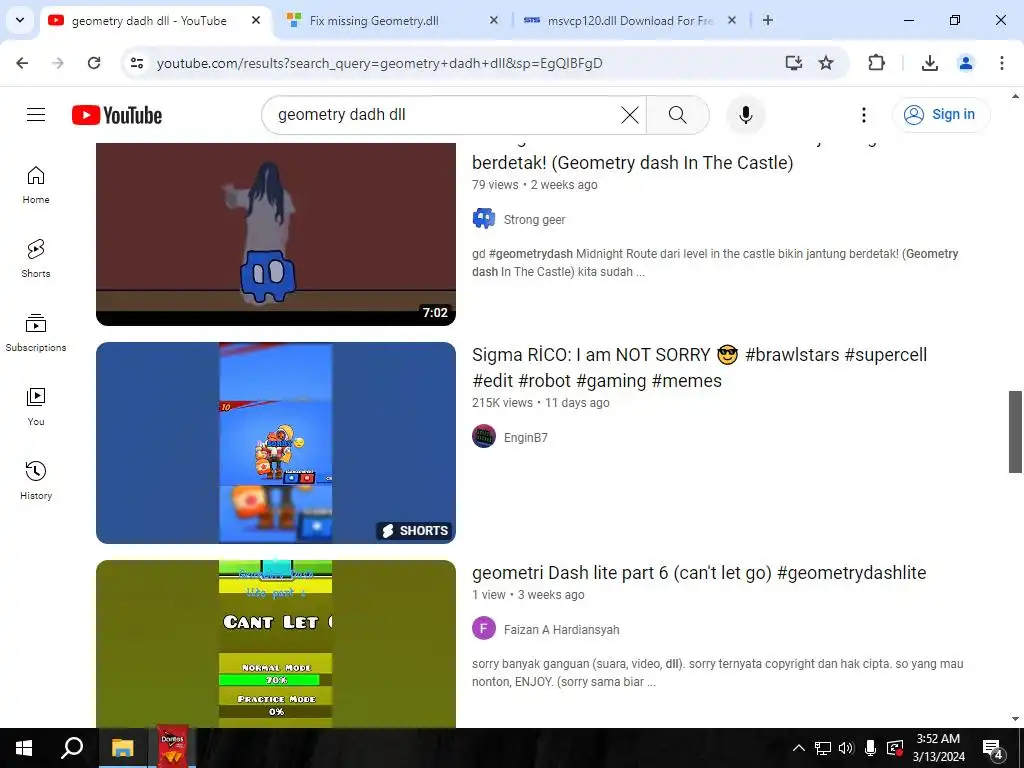
Task: Click Faizan A Hardiansyah purple avatar
Action: coord(484,628)
